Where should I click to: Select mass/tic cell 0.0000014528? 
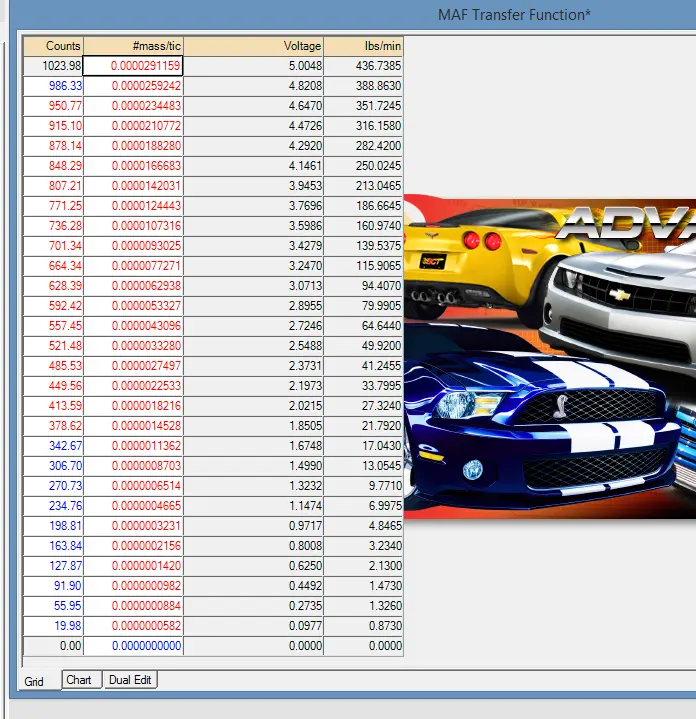pos(133,426)
